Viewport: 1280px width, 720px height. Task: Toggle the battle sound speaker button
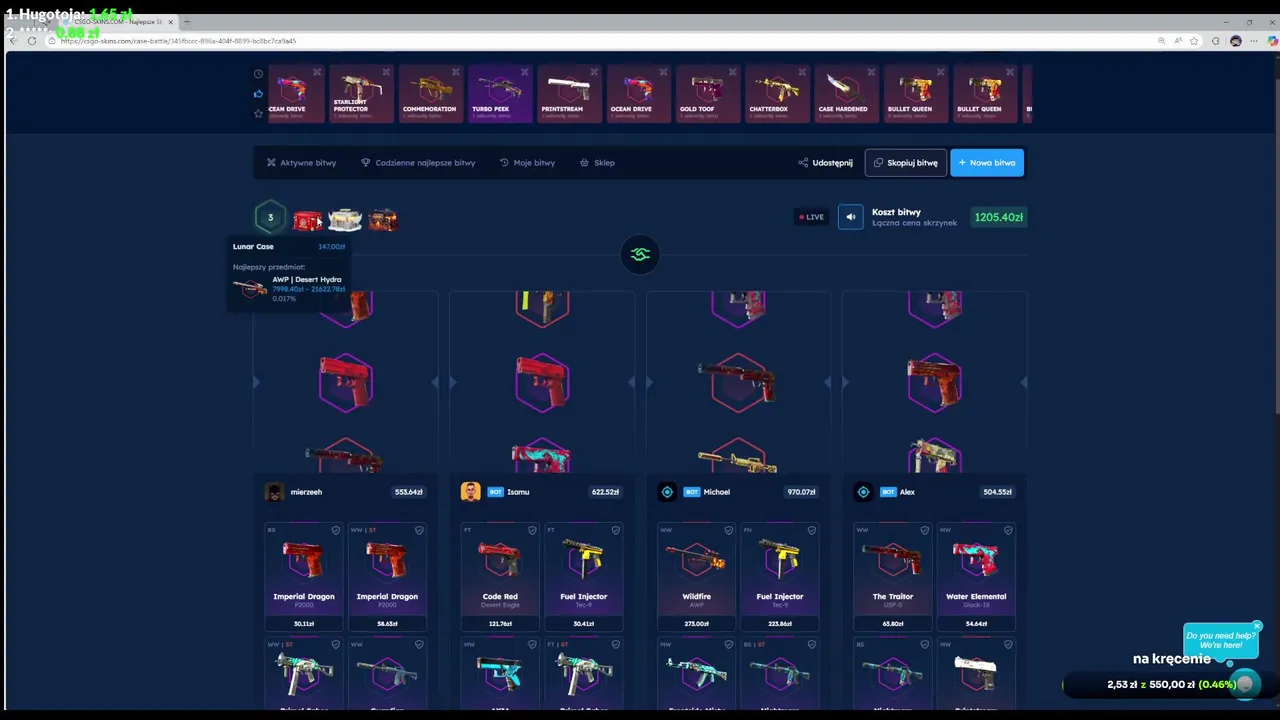851,217
